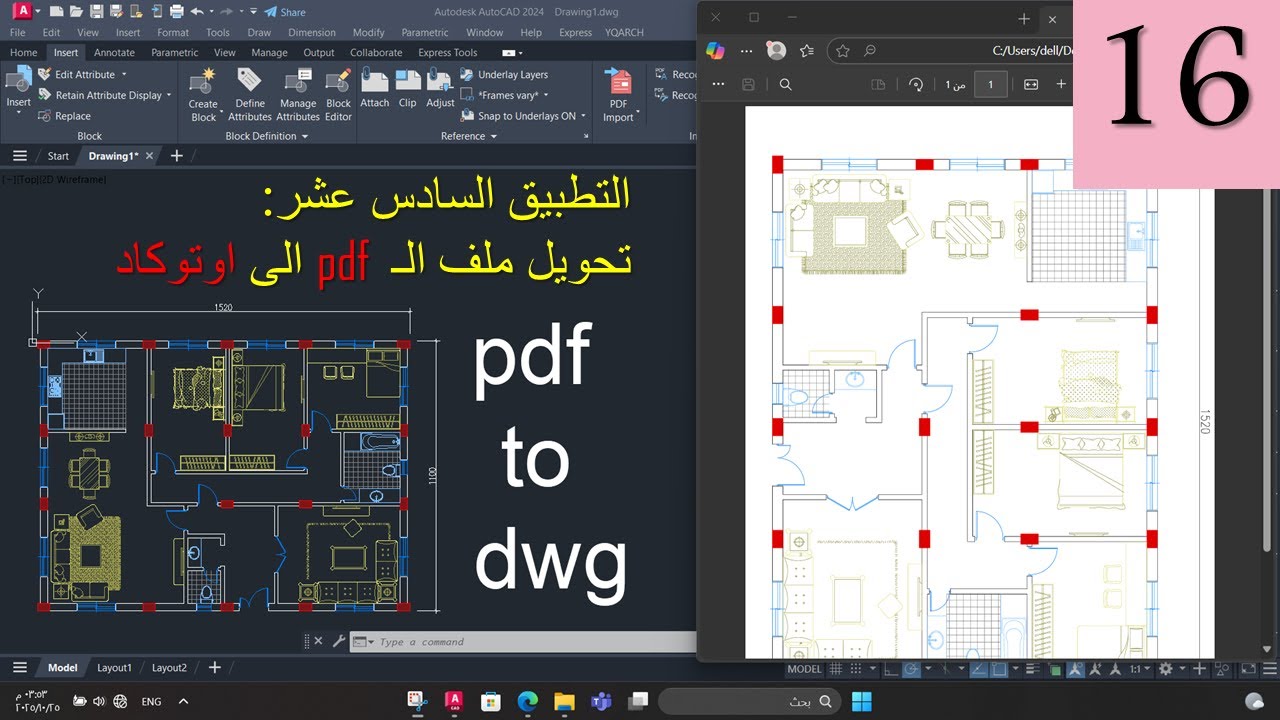The width and height of the screenshot is (1280, 720).
Task: Switch to the Annotate ribbon tab
Action: coord(114,52)
